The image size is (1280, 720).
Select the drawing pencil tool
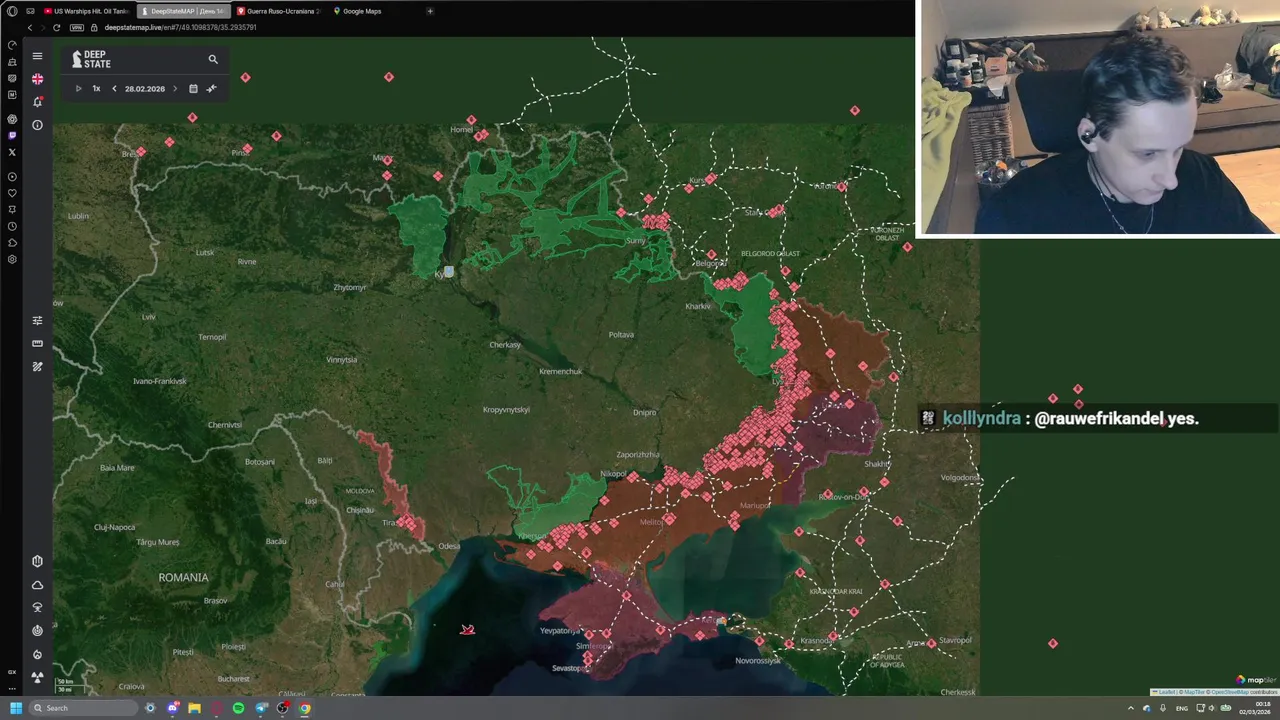coord(37,367)
